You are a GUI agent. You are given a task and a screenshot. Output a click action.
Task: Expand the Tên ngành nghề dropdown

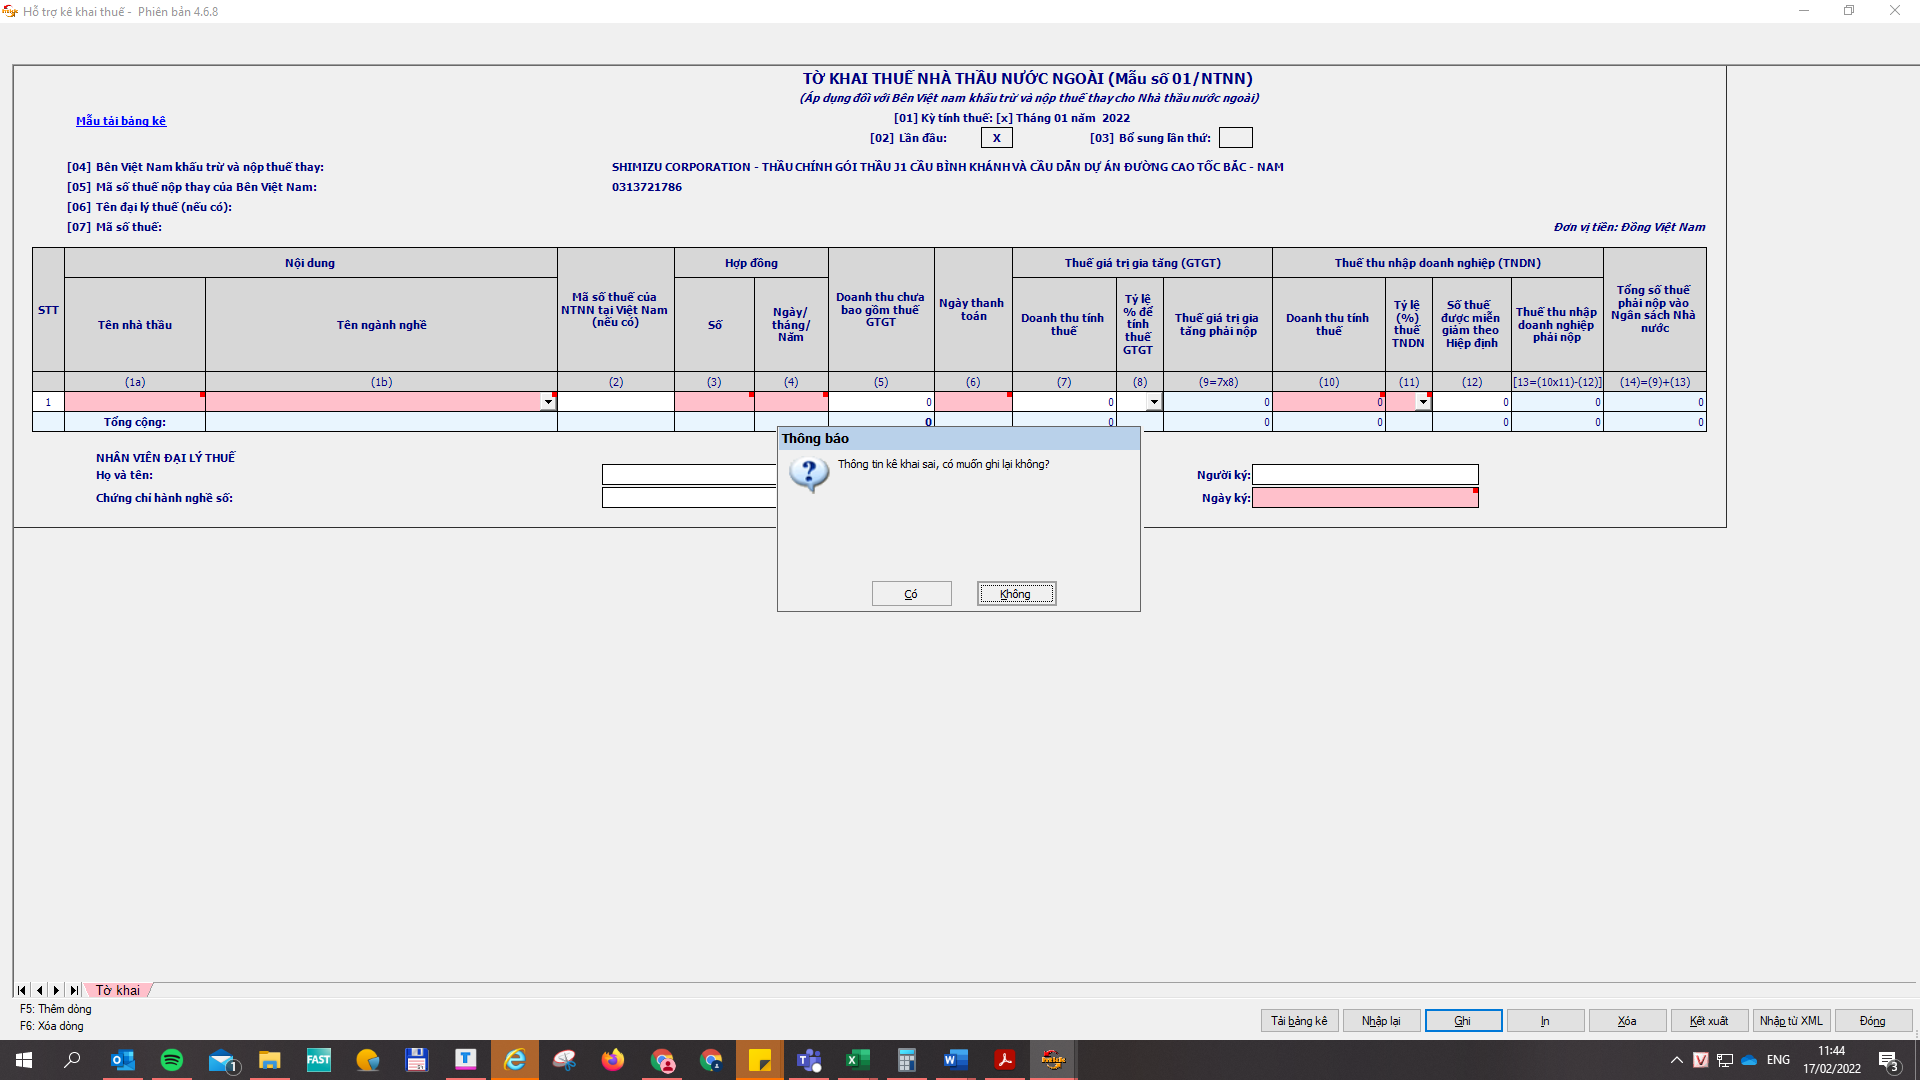(548, 402)
